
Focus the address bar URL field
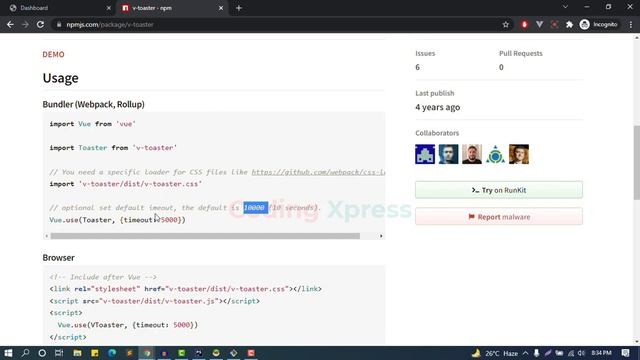pyautogui.click(x=278, y=24)
